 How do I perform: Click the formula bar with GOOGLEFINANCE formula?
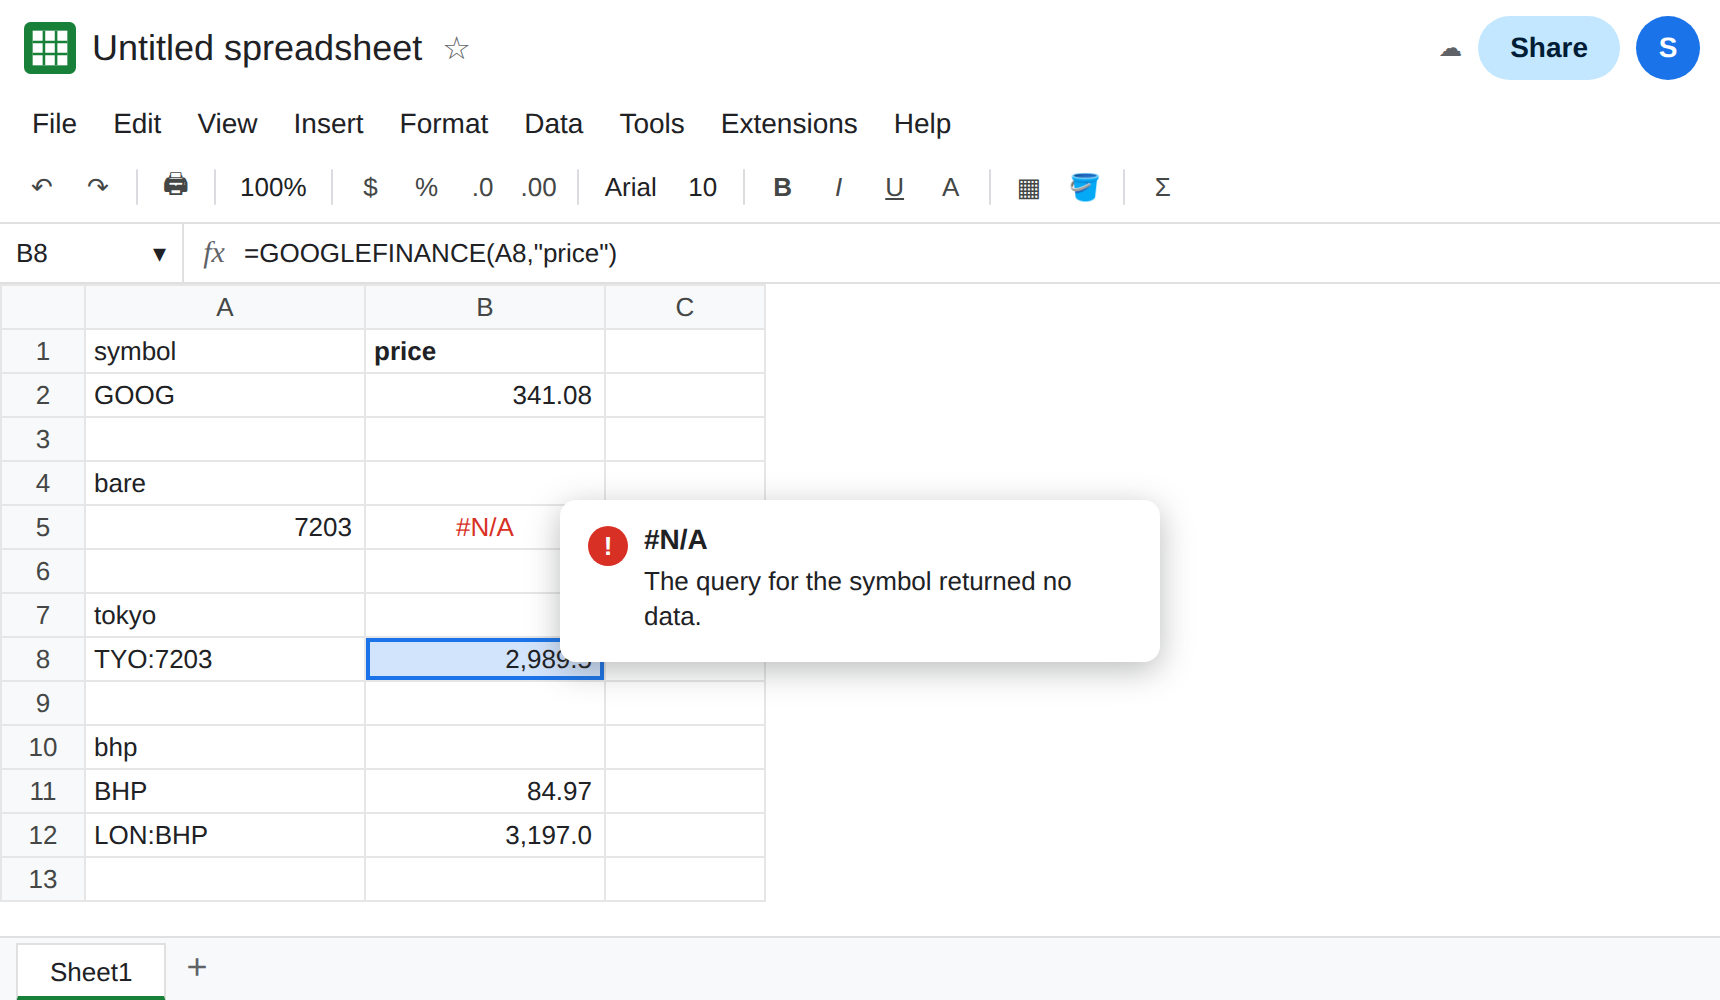[975, 254]
